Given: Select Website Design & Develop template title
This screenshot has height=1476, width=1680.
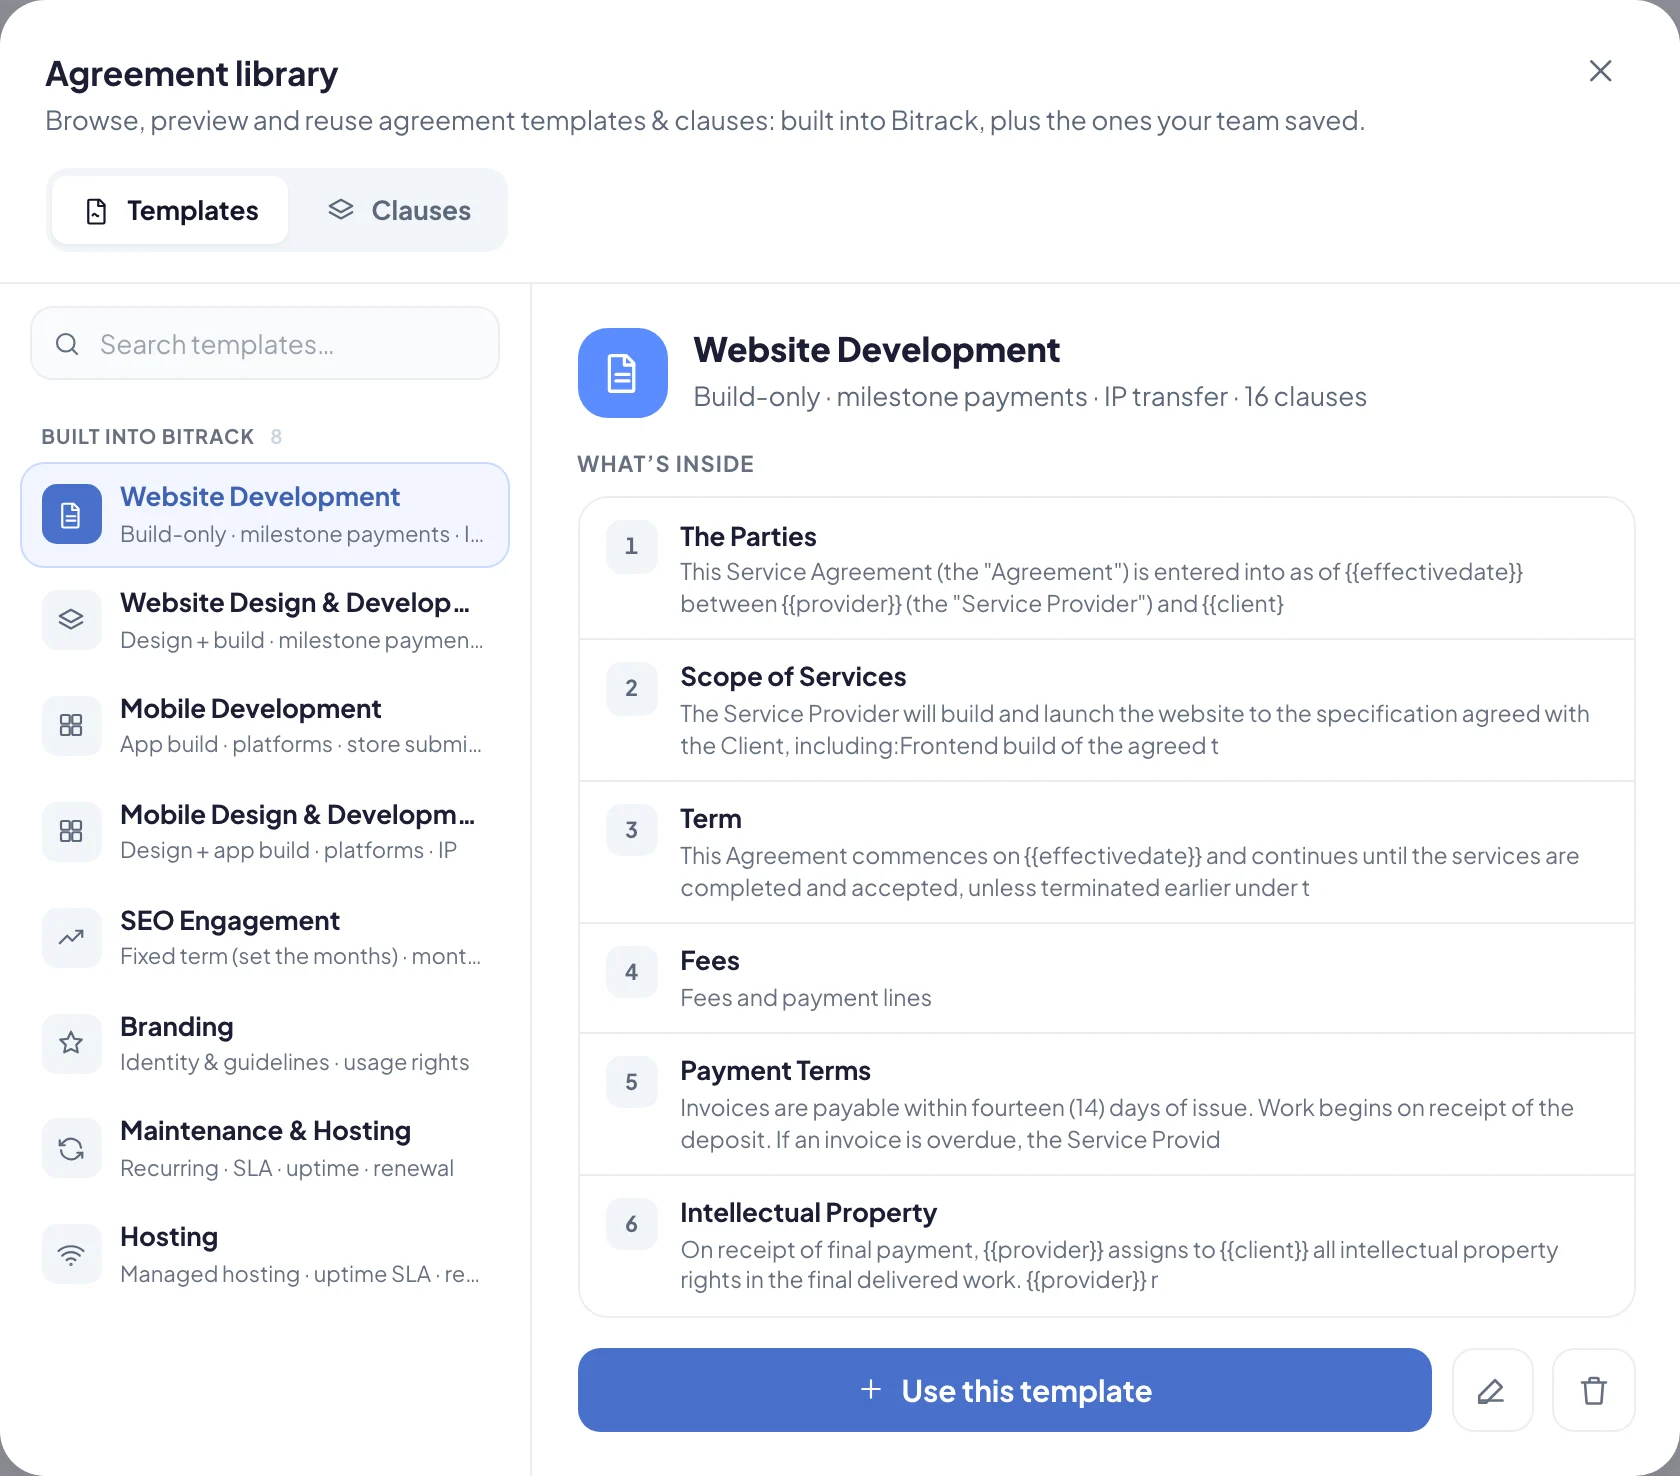Looking at the screenshot, I should click(x=295, y=603).
